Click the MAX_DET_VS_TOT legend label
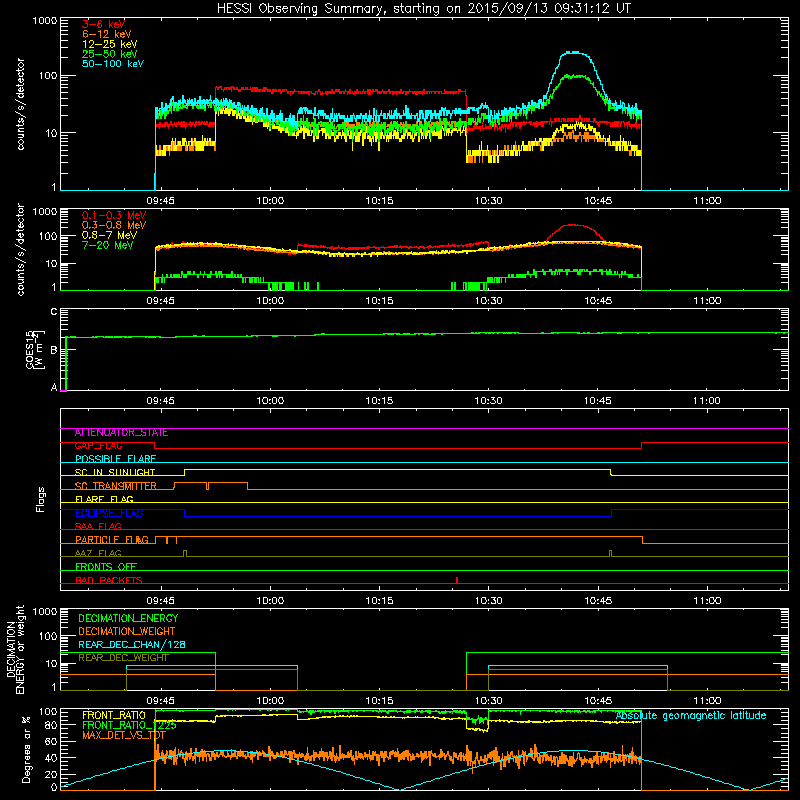 click(124, 735)
